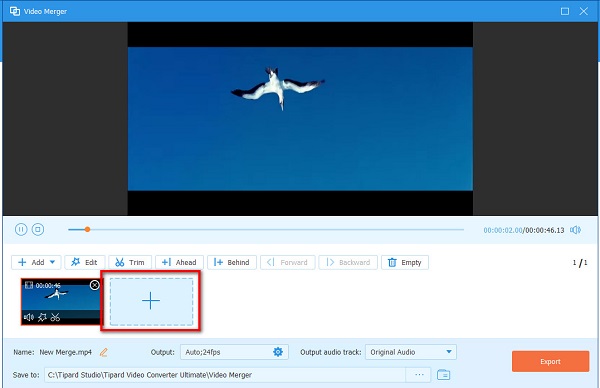The height and width of the screenshot is (388, 600).
Task: Open the Add dropdown arrow
Action: (52, 262)
